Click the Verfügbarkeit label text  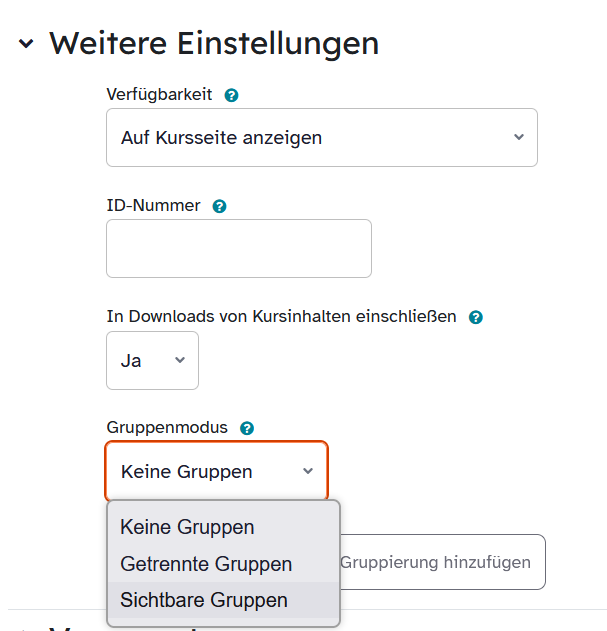[159, 95]
